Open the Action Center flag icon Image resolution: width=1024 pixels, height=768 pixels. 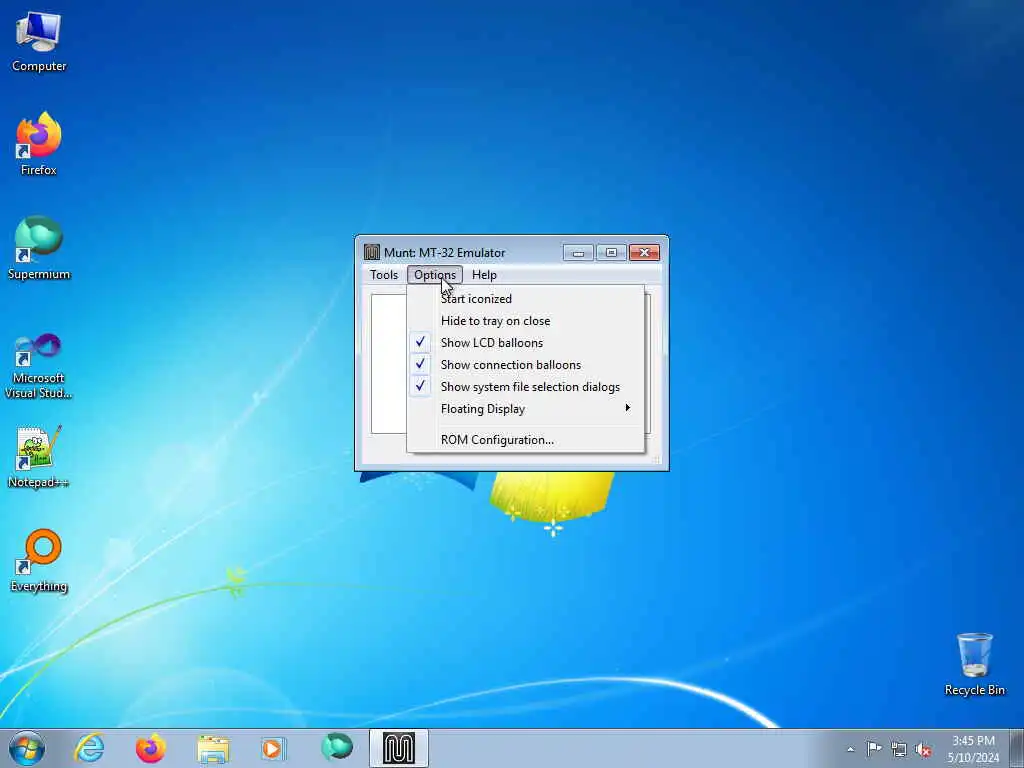point(874,749)
